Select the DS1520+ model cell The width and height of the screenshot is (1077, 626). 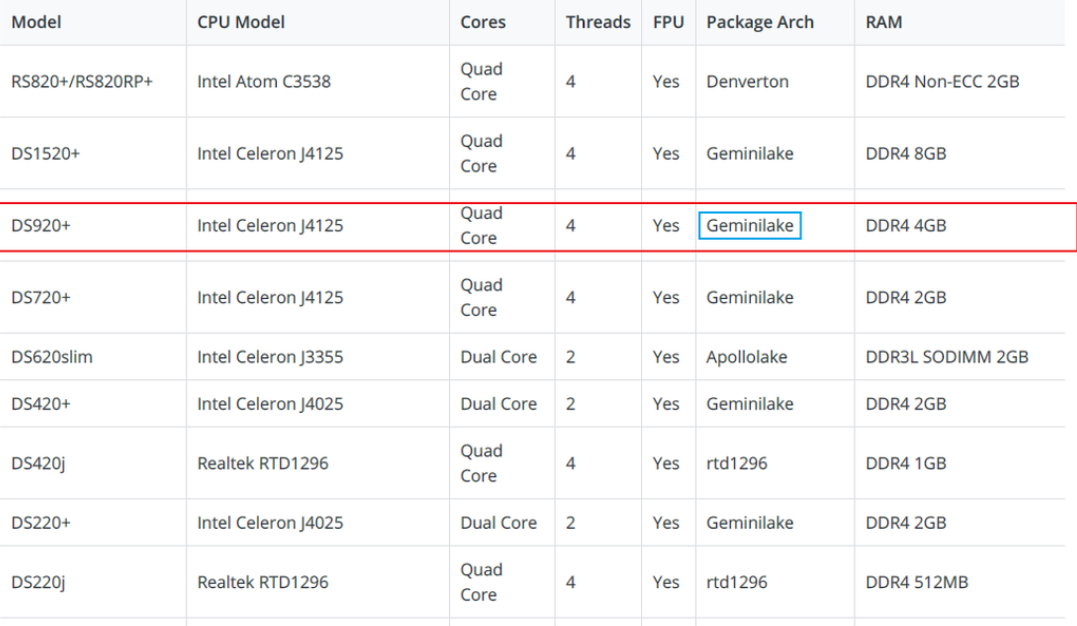45,154
